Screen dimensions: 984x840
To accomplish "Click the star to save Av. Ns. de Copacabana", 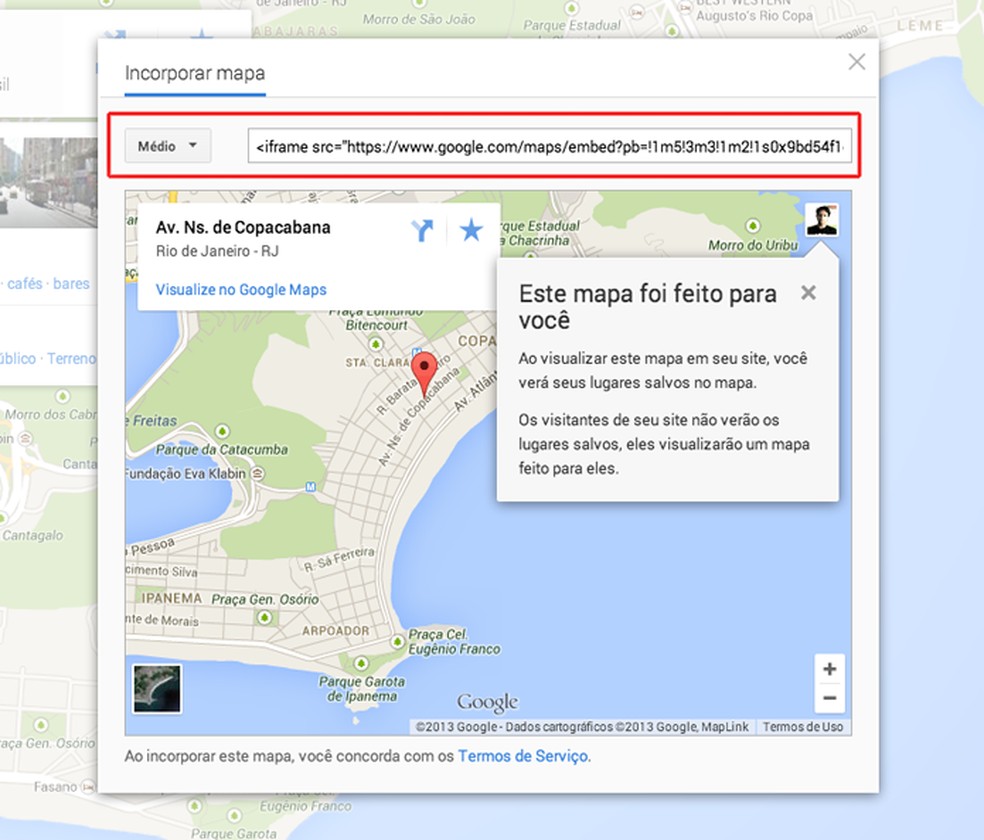I will 470,230.
